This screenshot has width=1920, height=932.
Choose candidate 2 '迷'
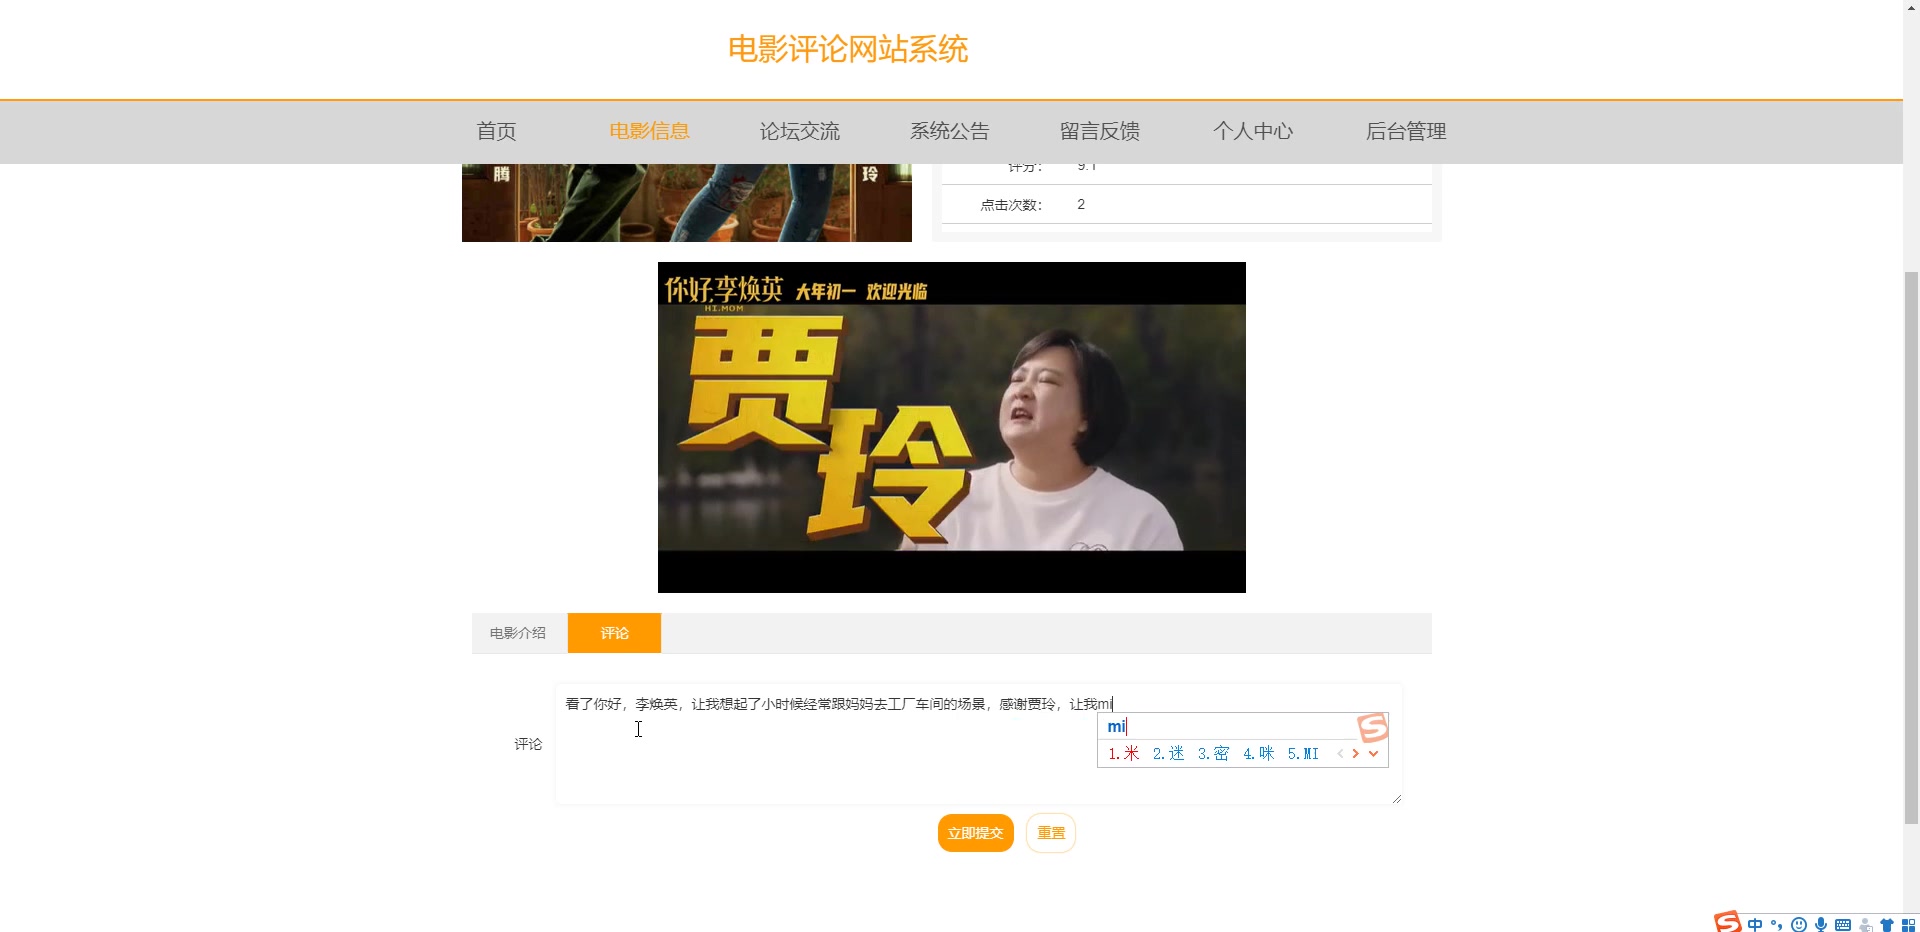click(1169, 754)
